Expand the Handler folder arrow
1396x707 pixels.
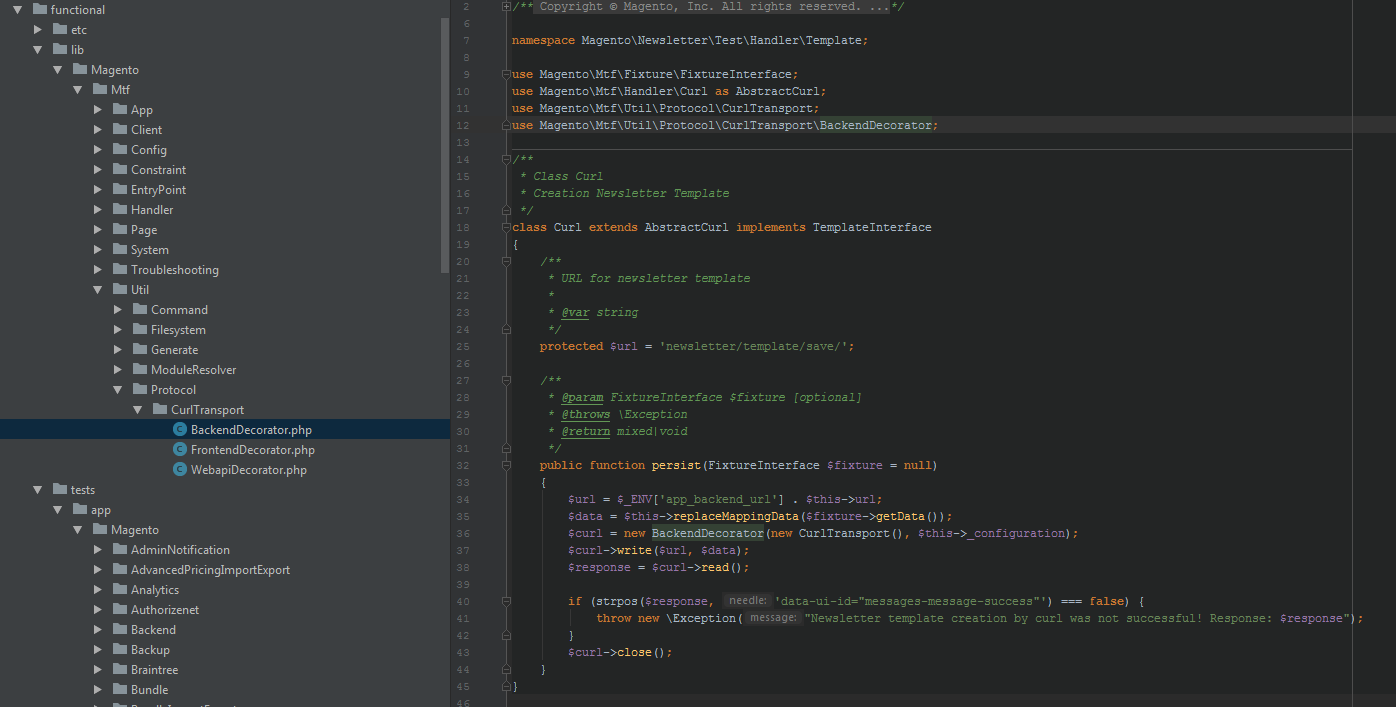pyautogui.click(x=98, y=210)
